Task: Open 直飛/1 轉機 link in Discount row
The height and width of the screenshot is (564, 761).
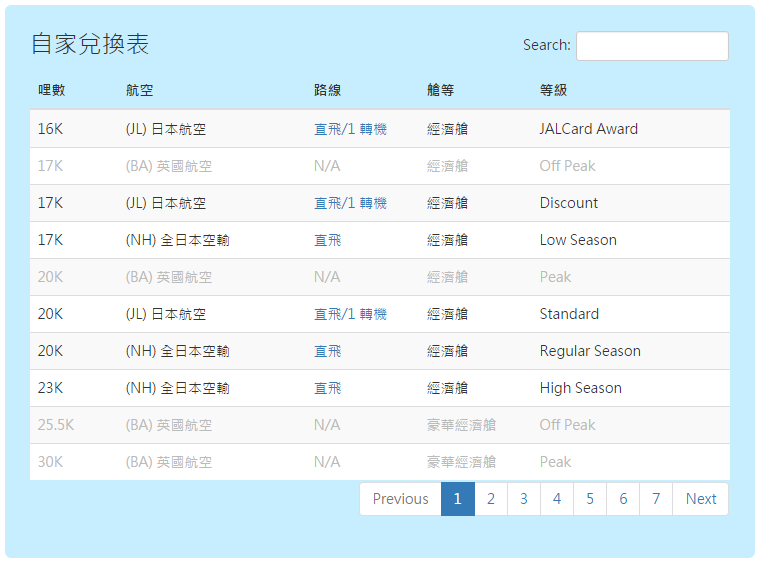Action: point(350,203)
